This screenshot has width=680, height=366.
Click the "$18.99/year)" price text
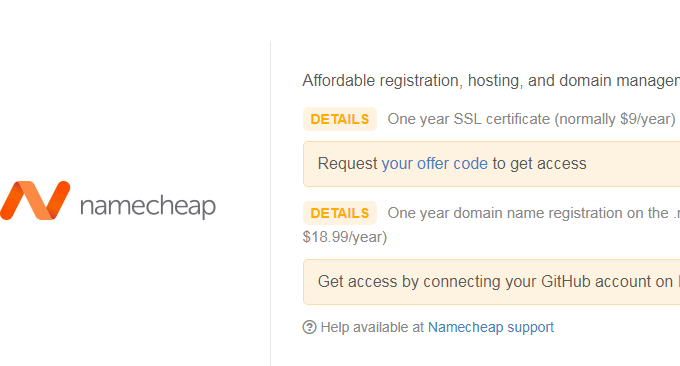point(345,237)
